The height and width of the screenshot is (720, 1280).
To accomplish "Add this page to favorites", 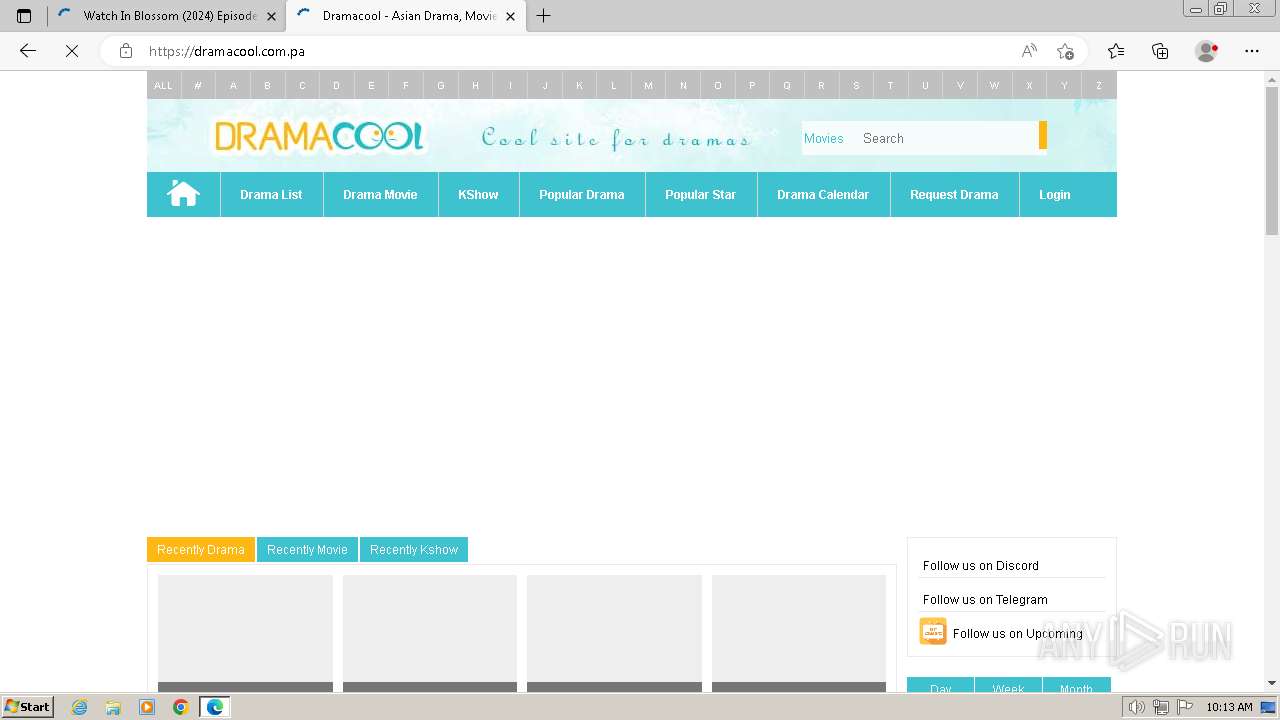I will coord(1065,51).
